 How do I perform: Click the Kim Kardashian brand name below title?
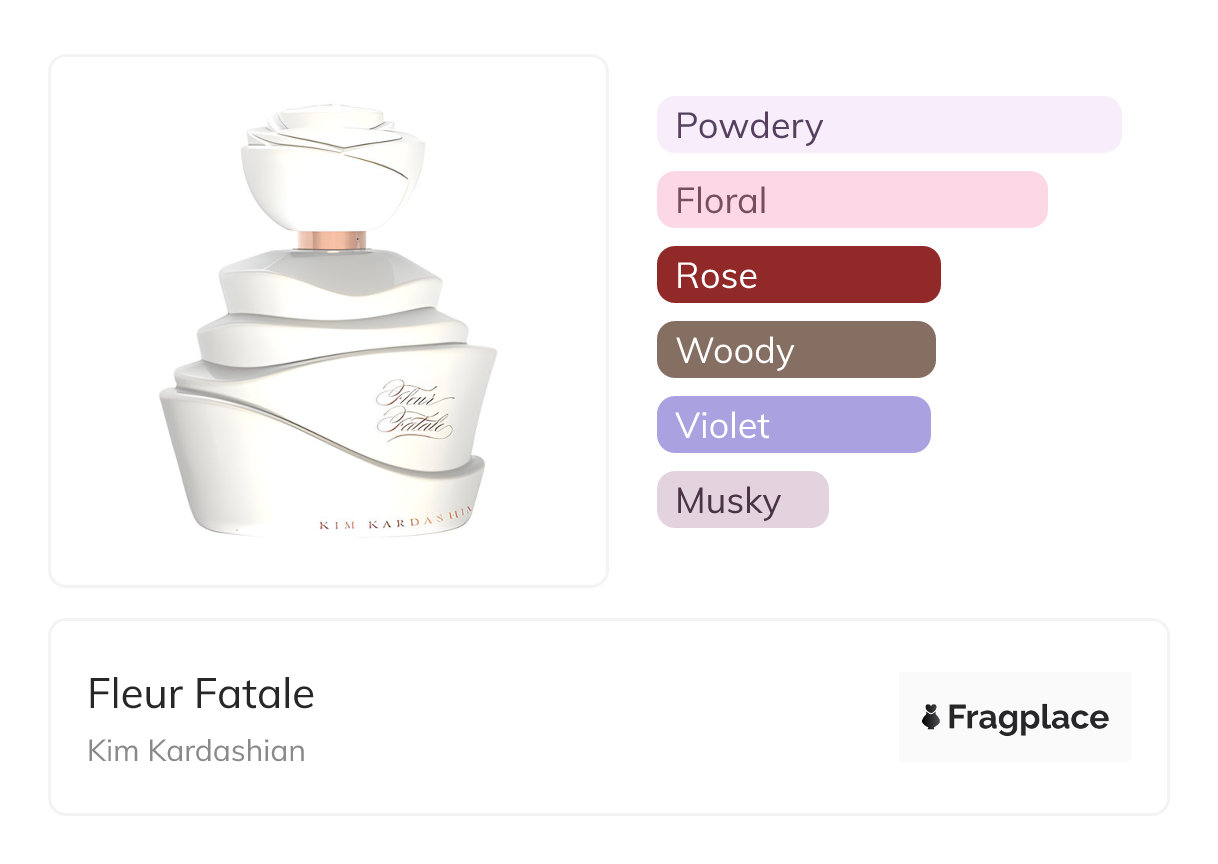[x=196, y=751]
